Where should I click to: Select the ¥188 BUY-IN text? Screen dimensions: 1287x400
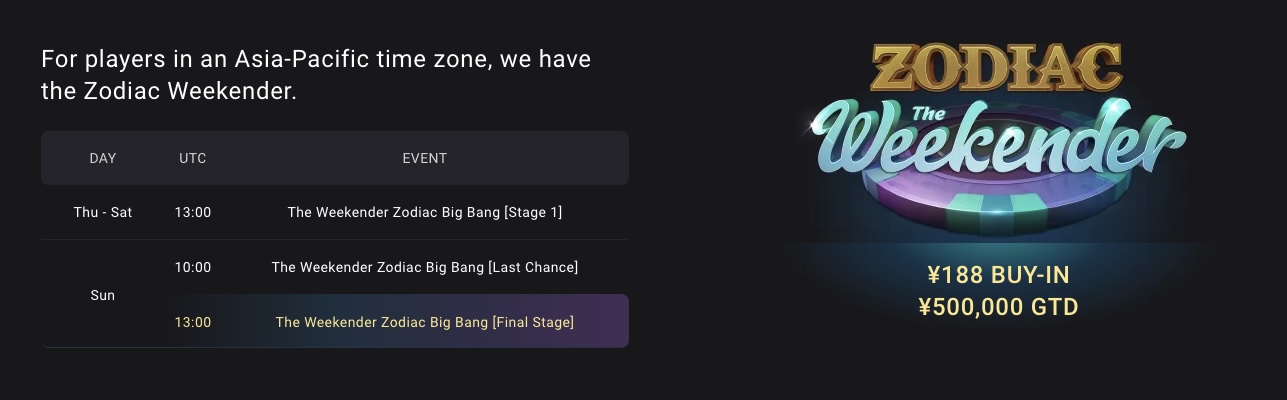pos(998,275)
